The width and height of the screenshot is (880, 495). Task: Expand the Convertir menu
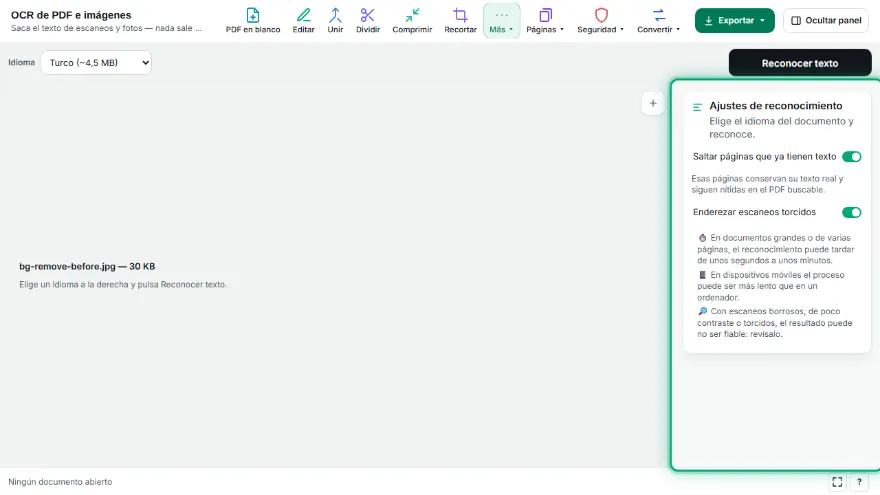(658, 21)
